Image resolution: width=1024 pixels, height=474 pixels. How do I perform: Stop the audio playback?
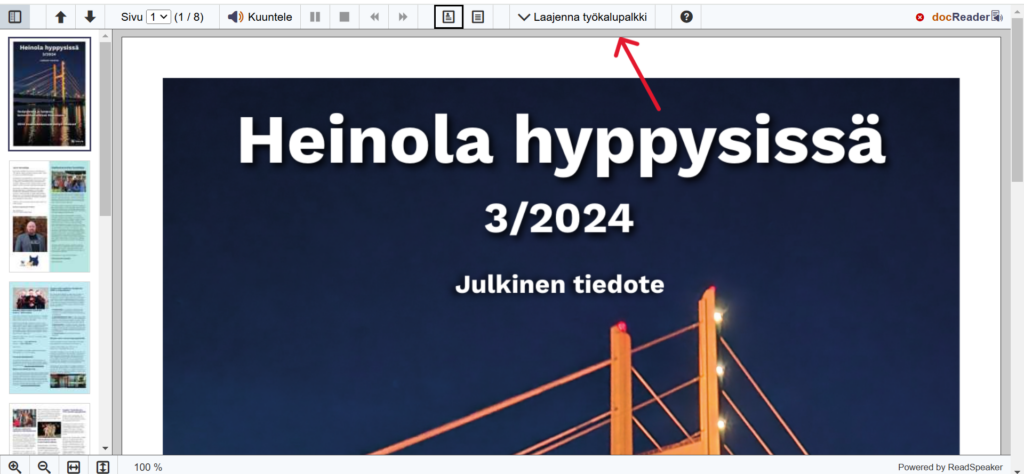(x=344, y=17)
